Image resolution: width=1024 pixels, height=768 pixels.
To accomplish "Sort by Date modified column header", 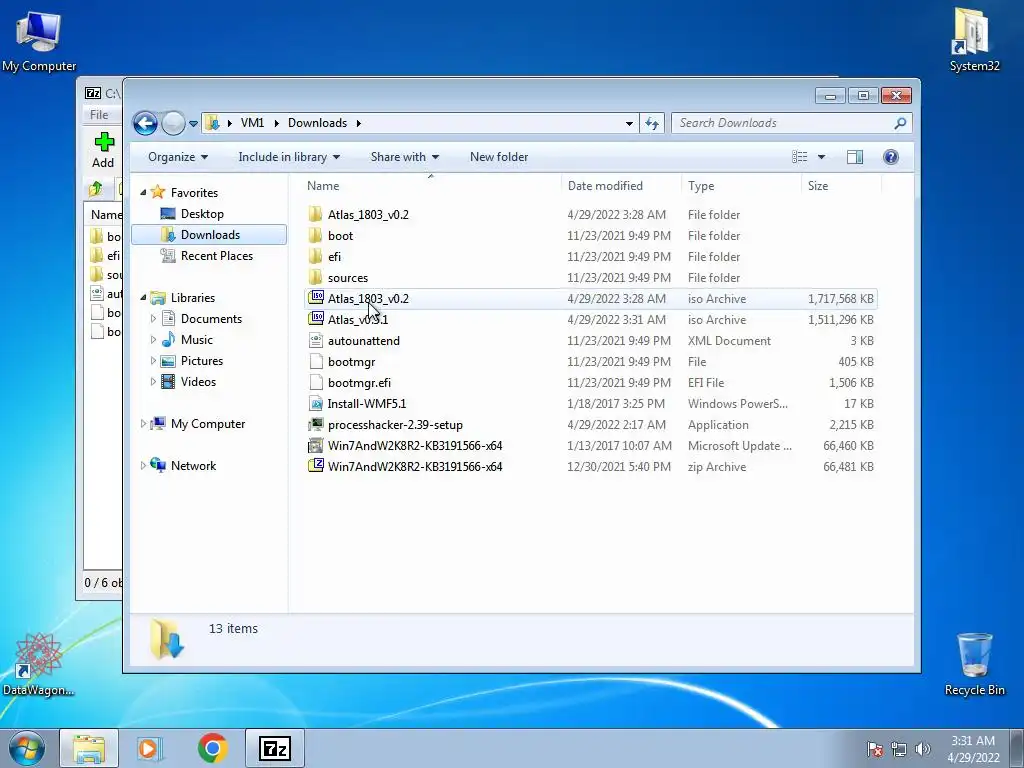I will [x=621, y=185].
